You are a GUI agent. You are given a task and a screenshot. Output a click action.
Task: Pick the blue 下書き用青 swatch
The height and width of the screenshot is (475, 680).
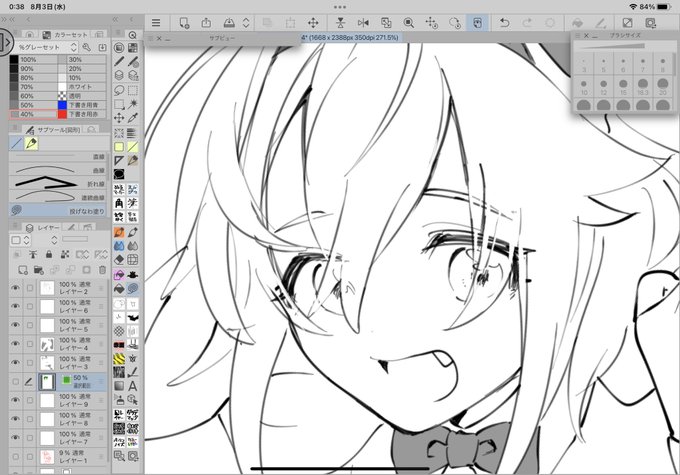62,105
